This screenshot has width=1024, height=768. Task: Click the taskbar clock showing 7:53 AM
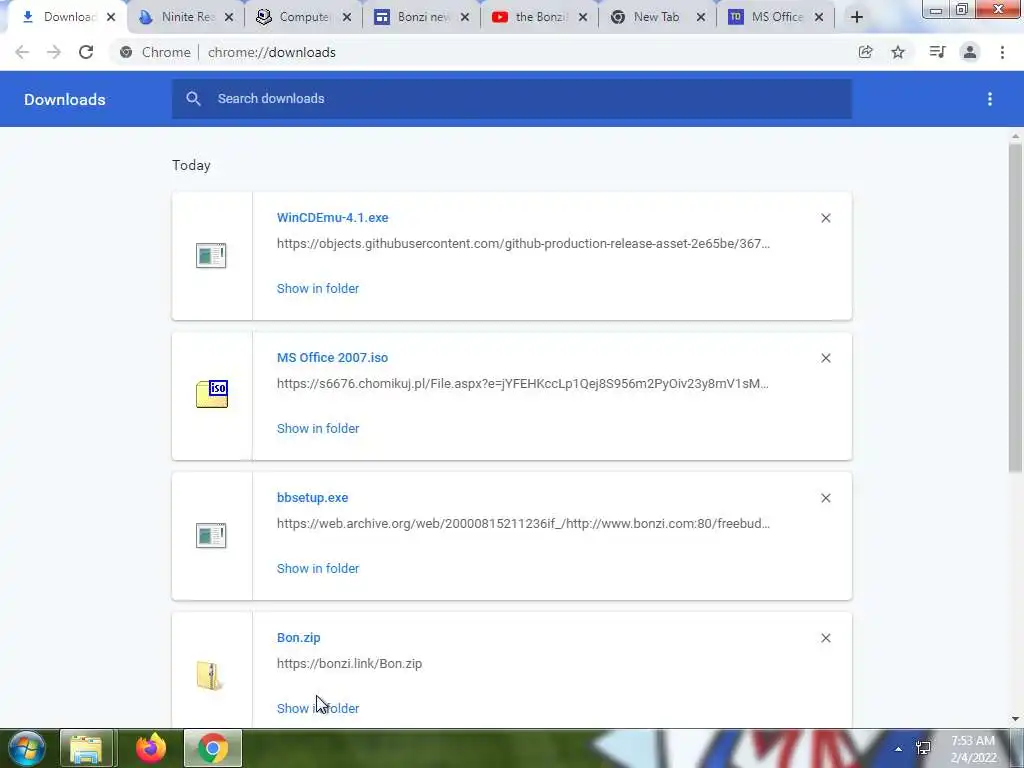click(973, 749)
